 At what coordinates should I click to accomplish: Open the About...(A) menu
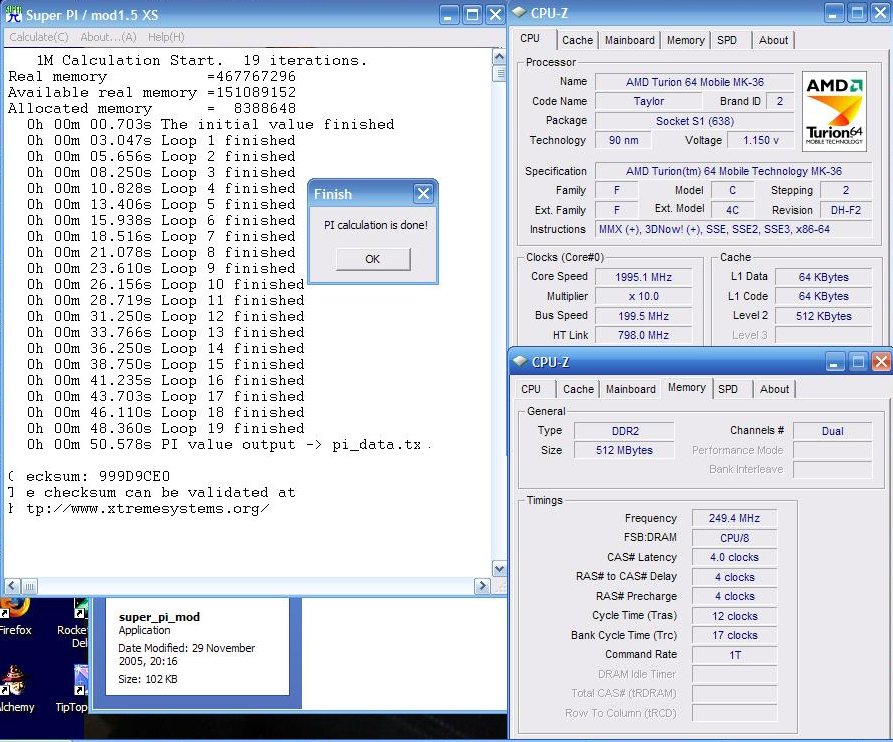(x=108, y=37)
